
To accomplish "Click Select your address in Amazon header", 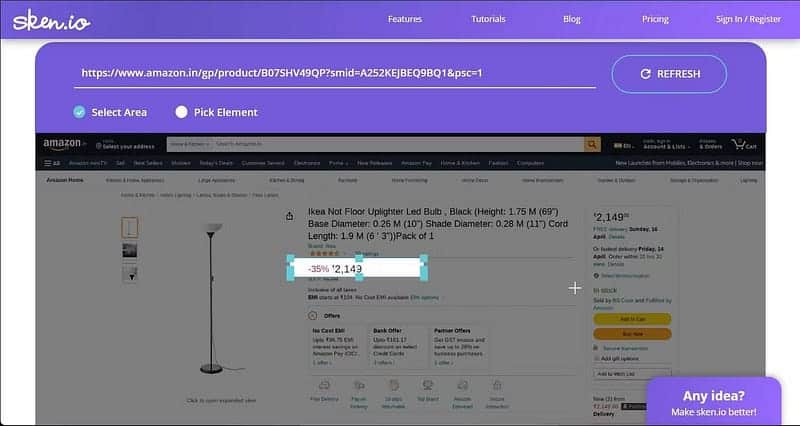I will pos(125,145).
